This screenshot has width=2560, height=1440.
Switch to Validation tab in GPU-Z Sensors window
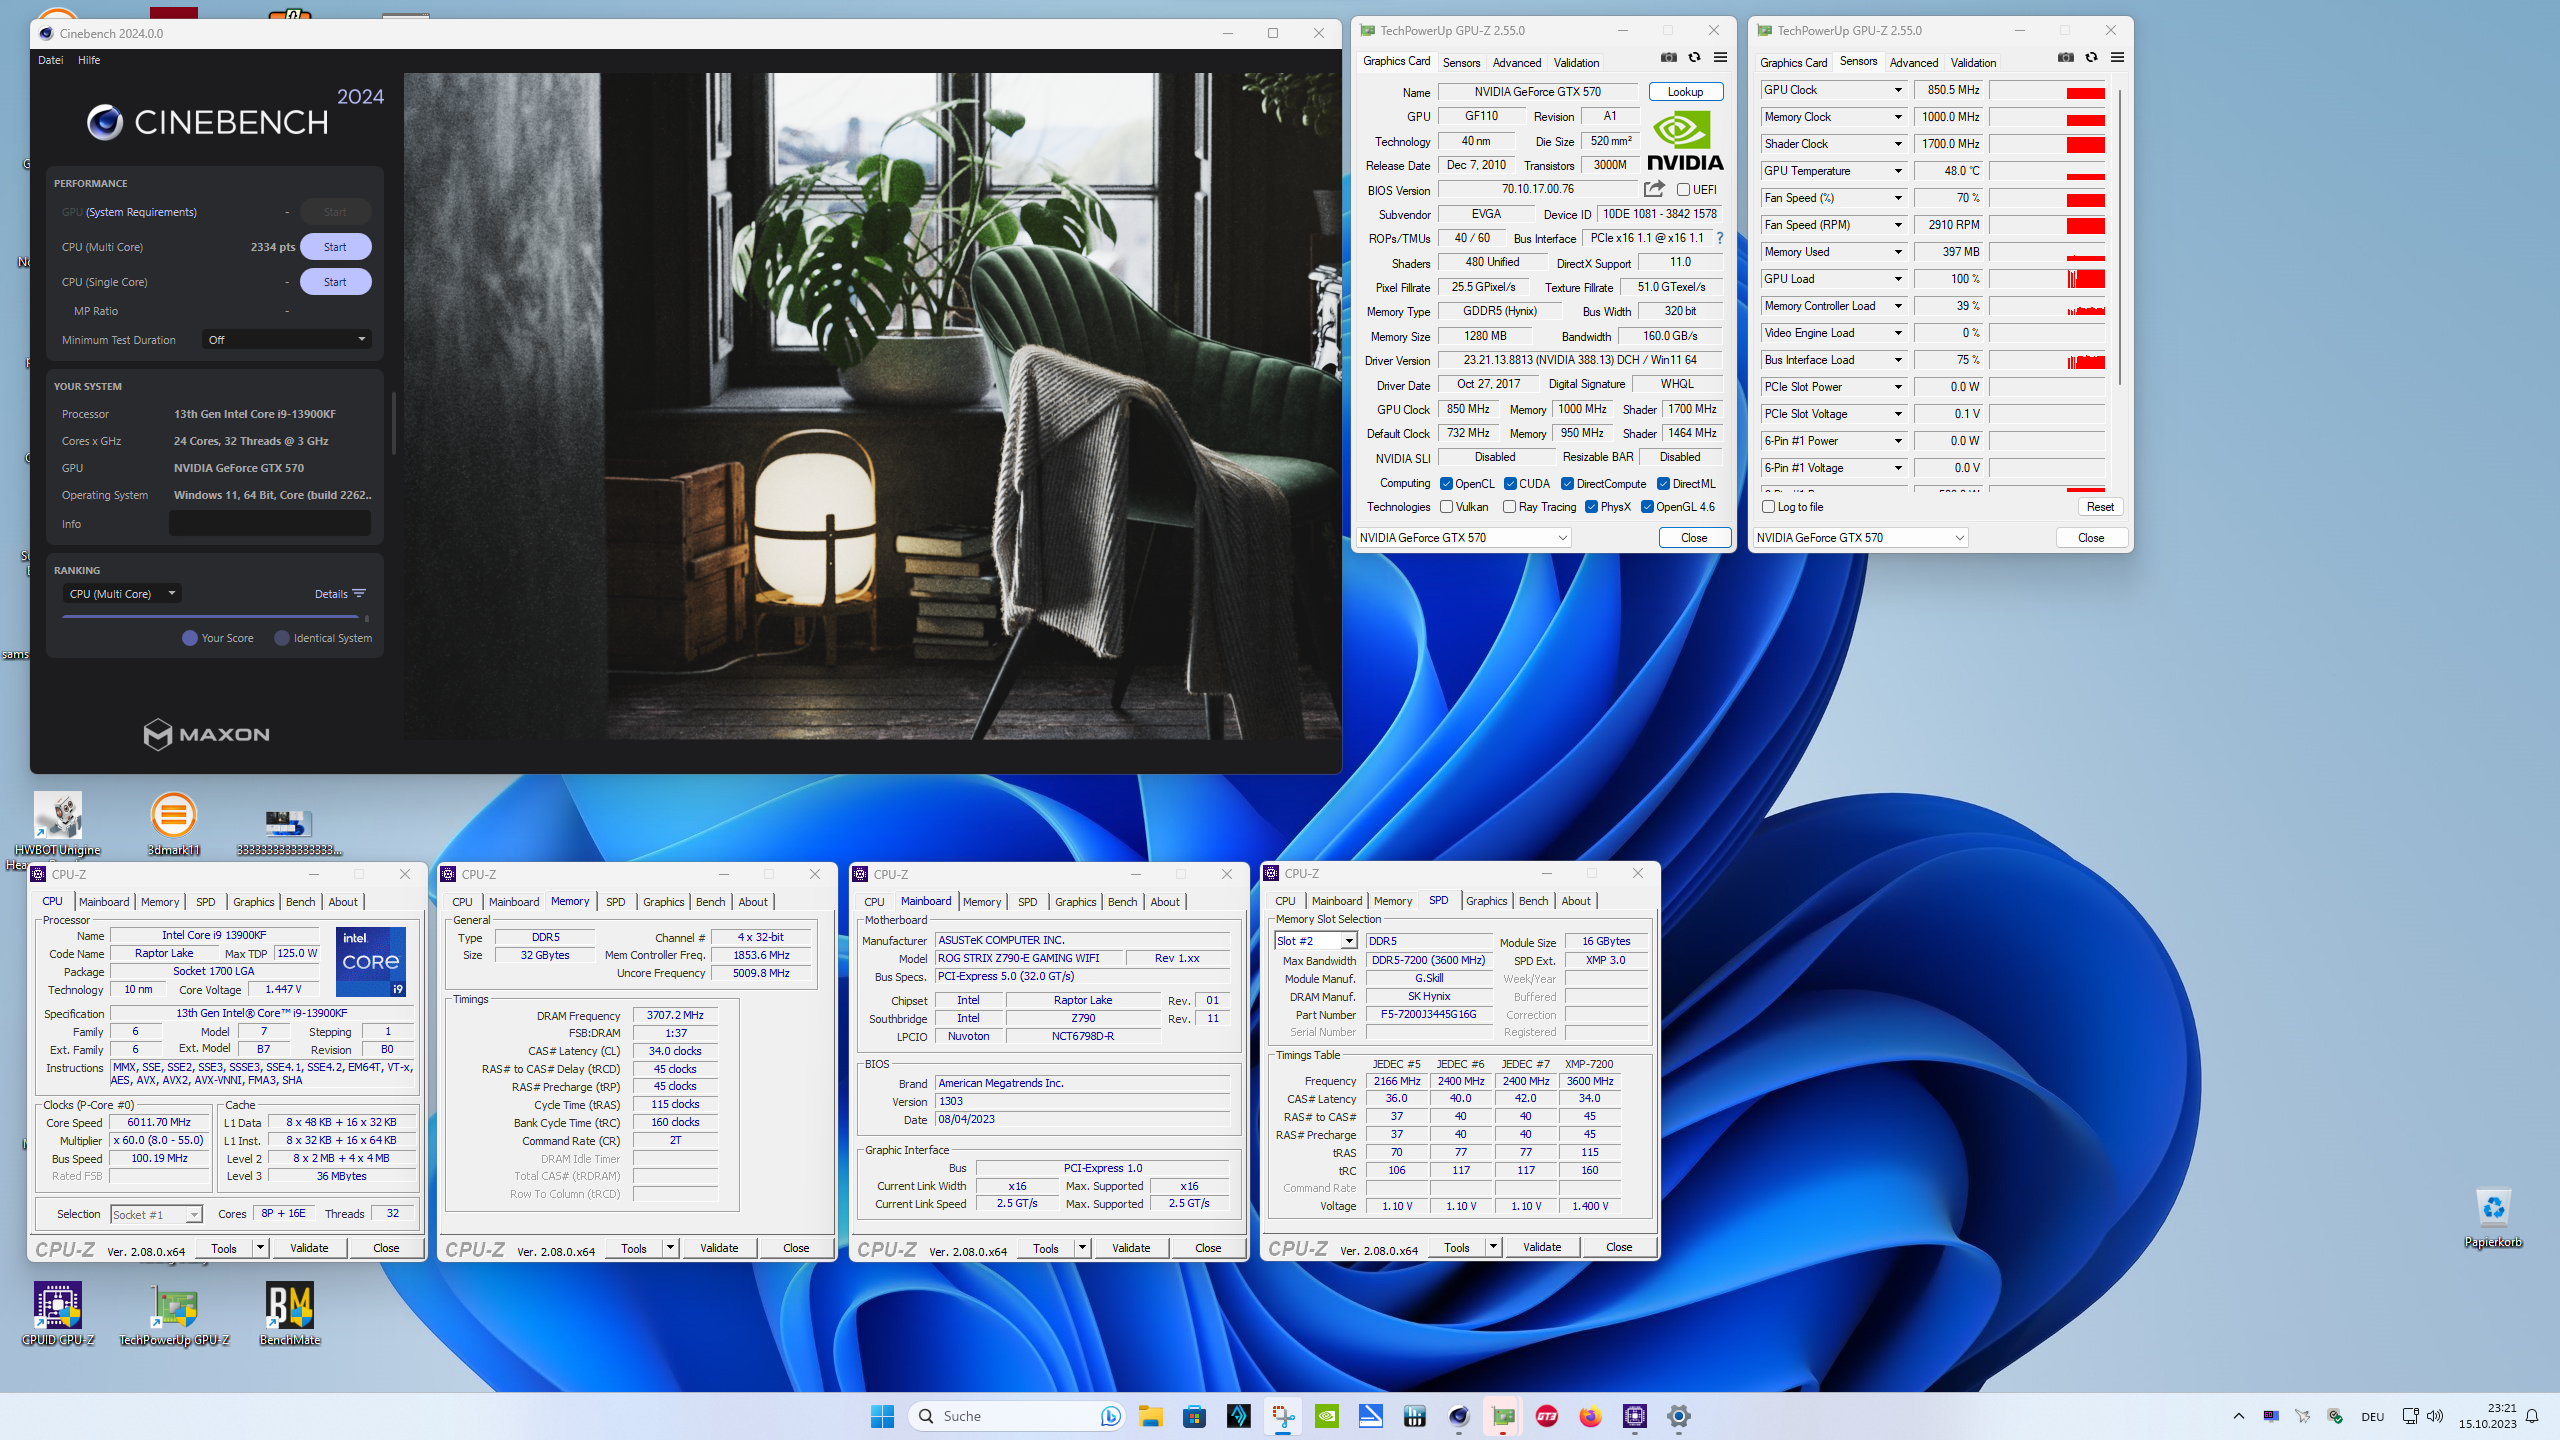click(x=1973, y=62)
